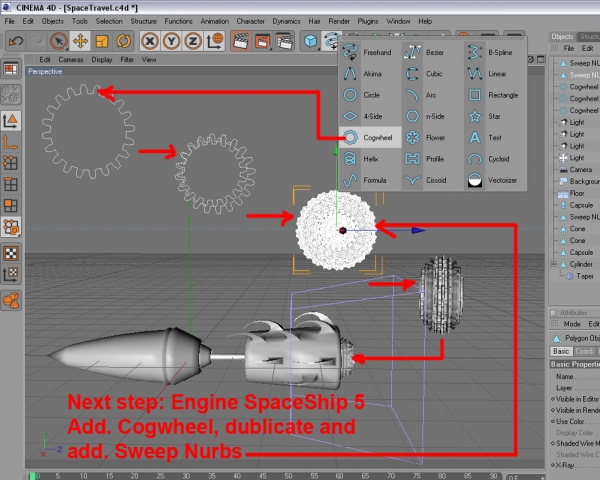The image size is (600, 480).
Task: Select the Floor object
Action: point(577,193)
